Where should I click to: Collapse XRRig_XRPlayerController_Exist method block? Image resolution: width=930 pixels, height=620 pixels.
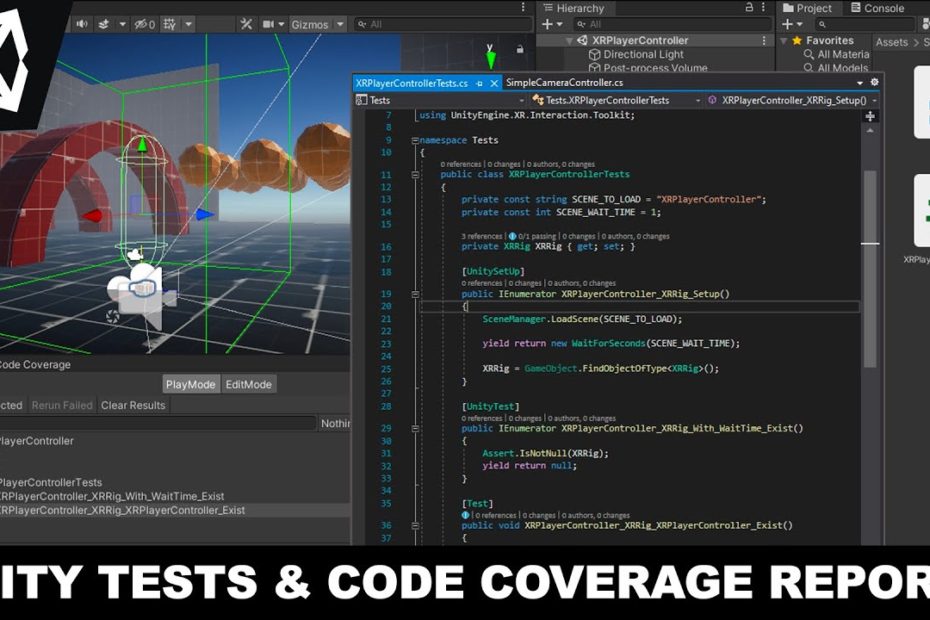click(415, 526)
